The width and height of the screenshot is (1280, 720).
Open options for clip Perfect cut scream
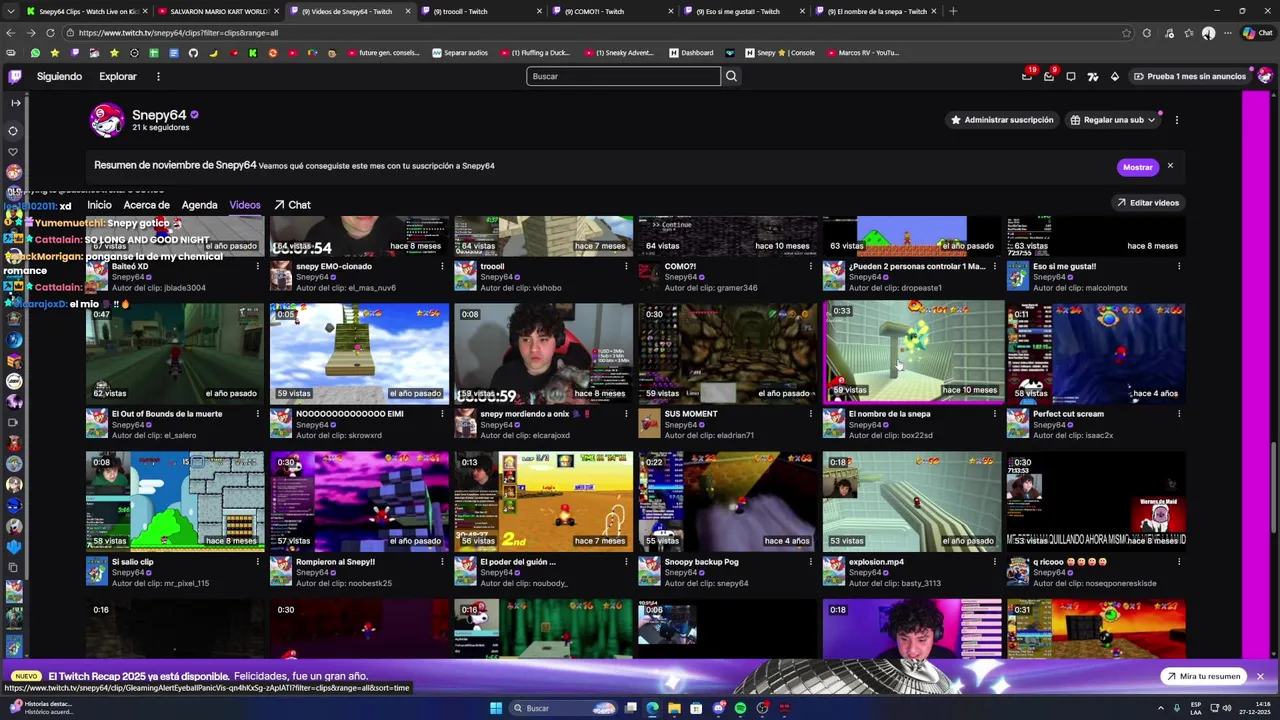coord(1179,414)
